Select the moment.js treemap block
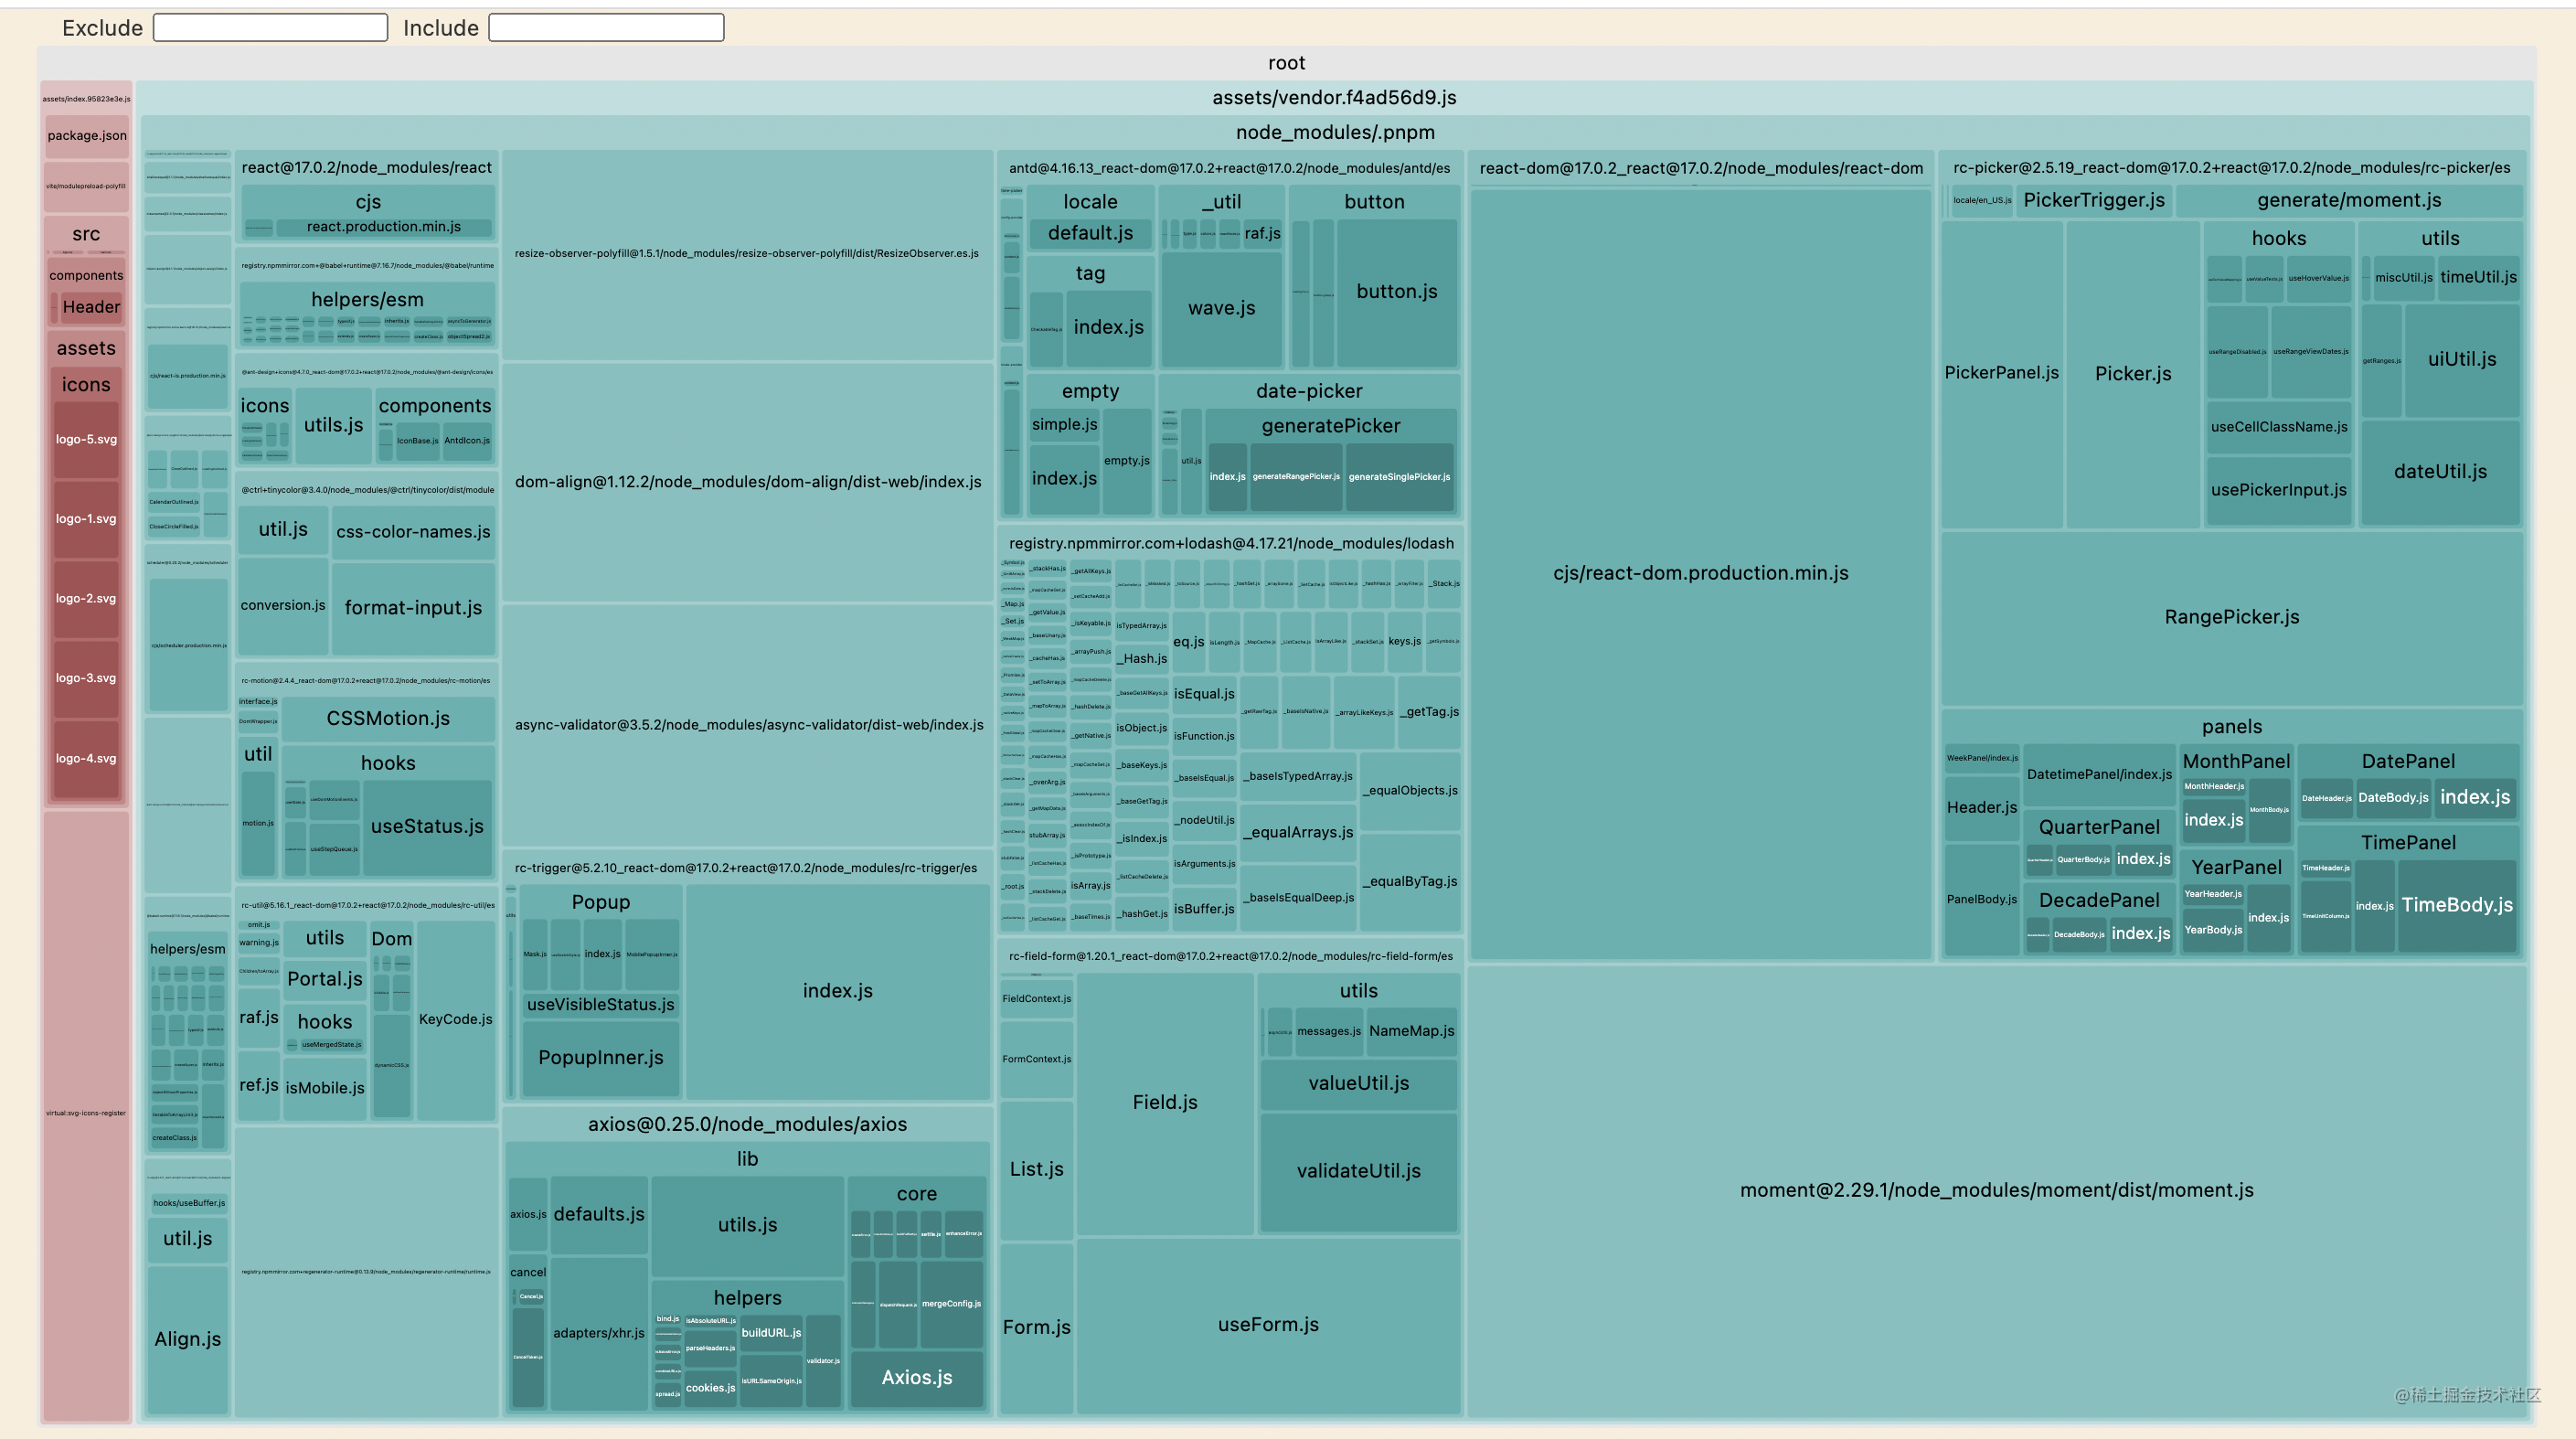Viewport: 2576px width, 1439px height. click(x=1996, y=1190)
